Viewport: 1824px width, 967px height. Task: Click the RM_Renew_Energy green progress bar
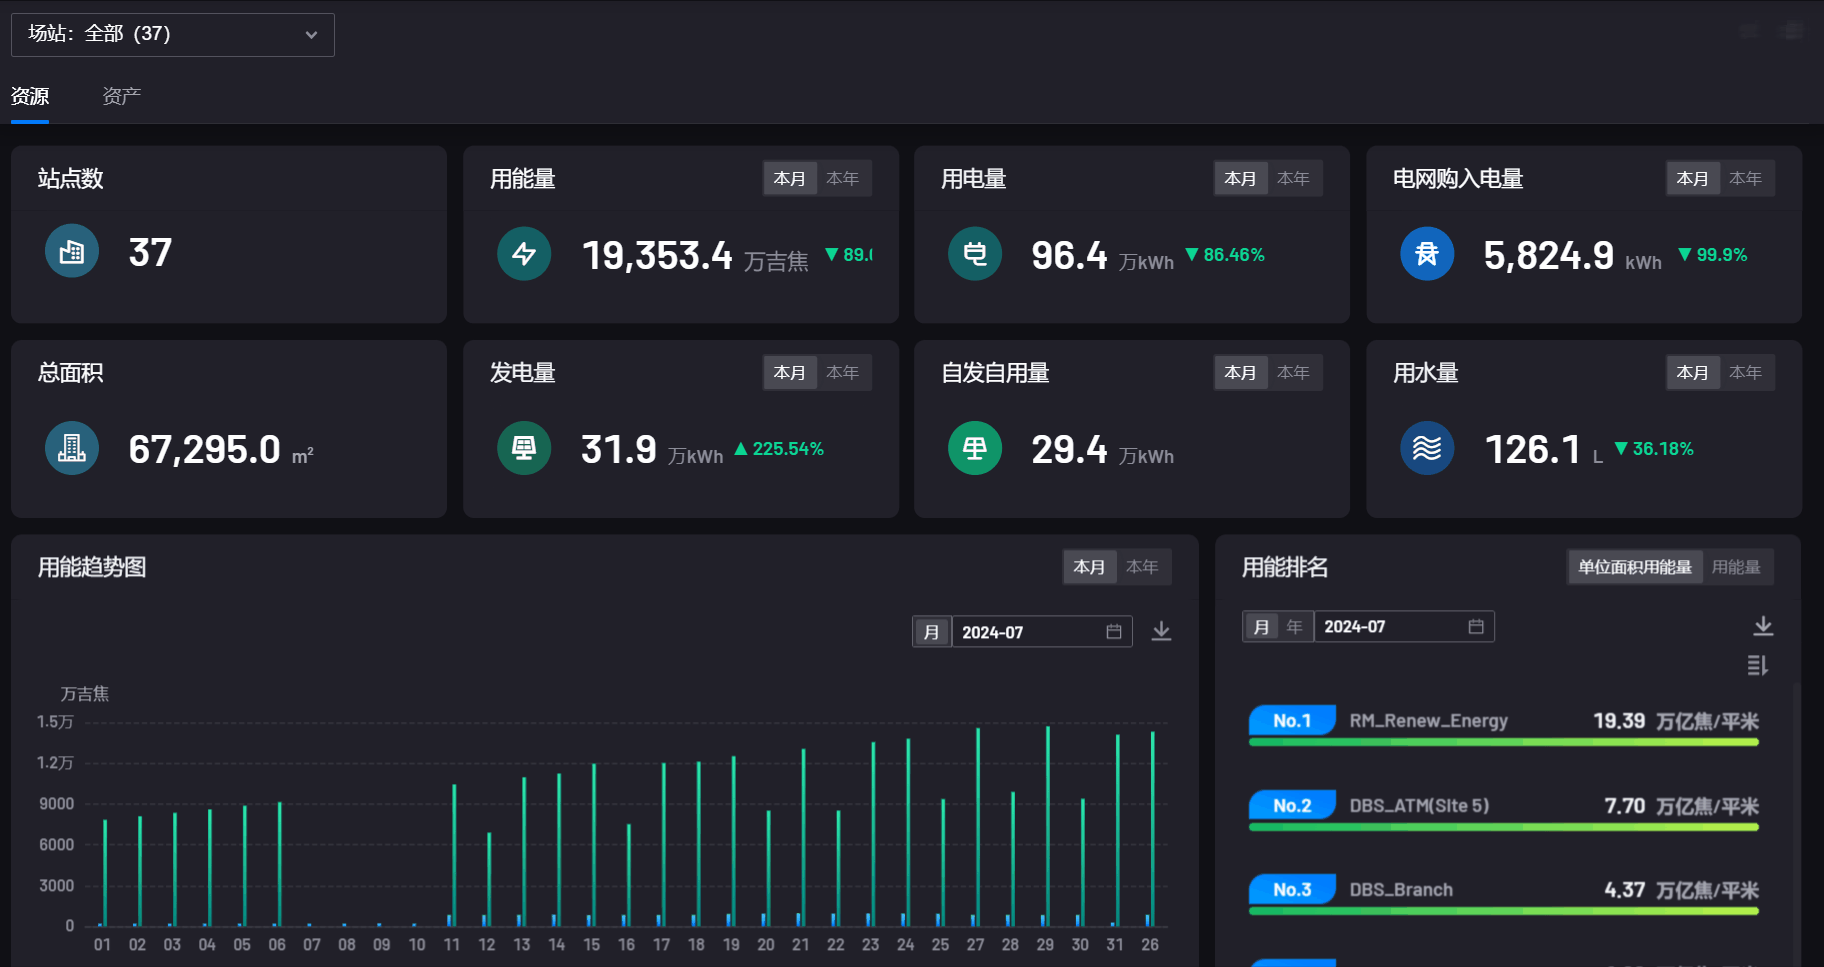coord(1503,742)
